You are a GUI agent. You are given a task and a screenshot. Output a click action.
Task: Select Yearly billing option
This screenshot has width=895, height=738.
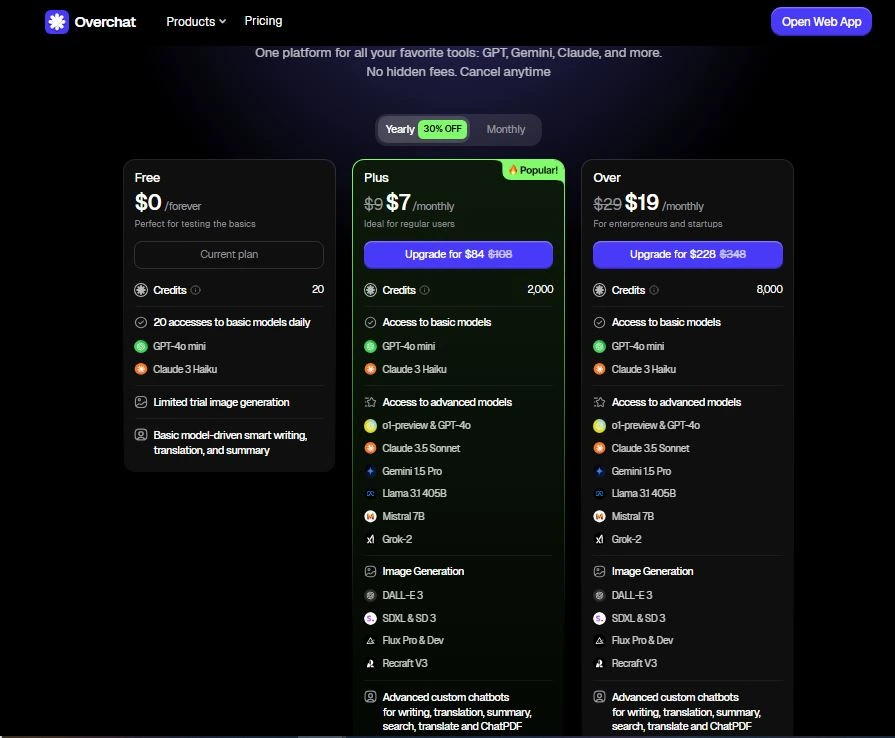(x=401, y=129)
